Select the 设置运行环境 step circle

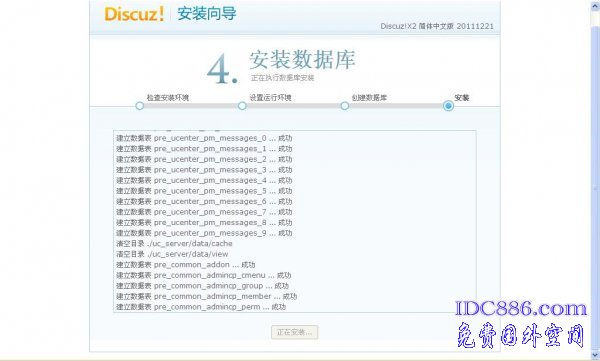(x=242, y=106)
